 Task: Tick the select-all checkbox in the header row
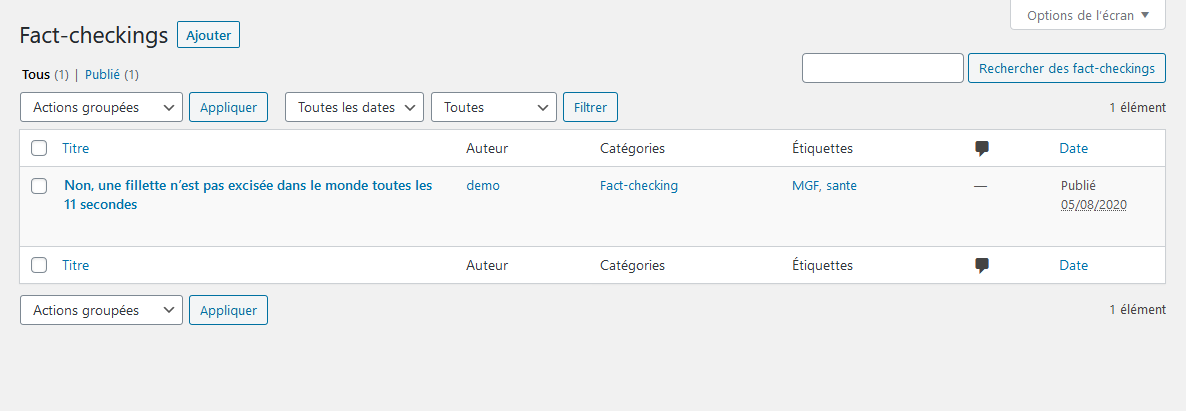39,148
